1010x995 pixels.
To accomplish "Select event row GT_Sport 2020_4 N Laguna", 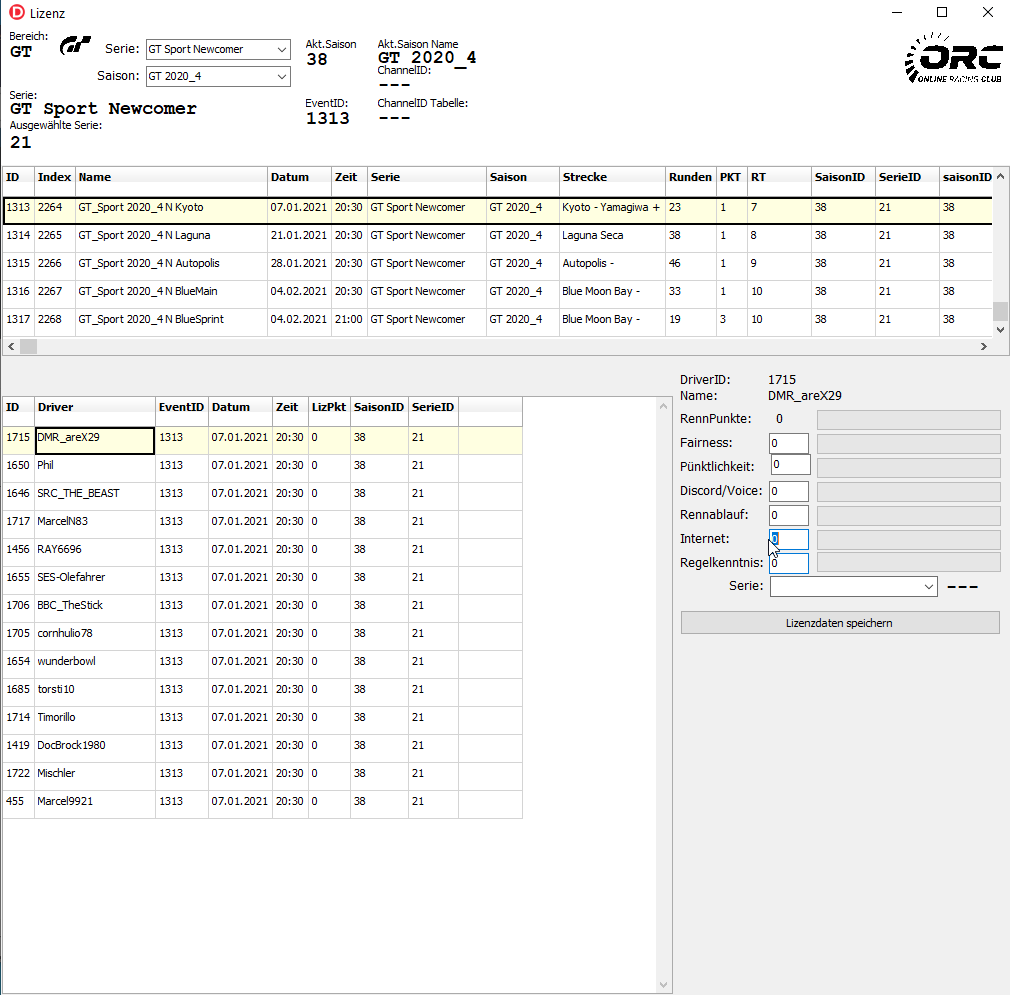I will 140,236.
